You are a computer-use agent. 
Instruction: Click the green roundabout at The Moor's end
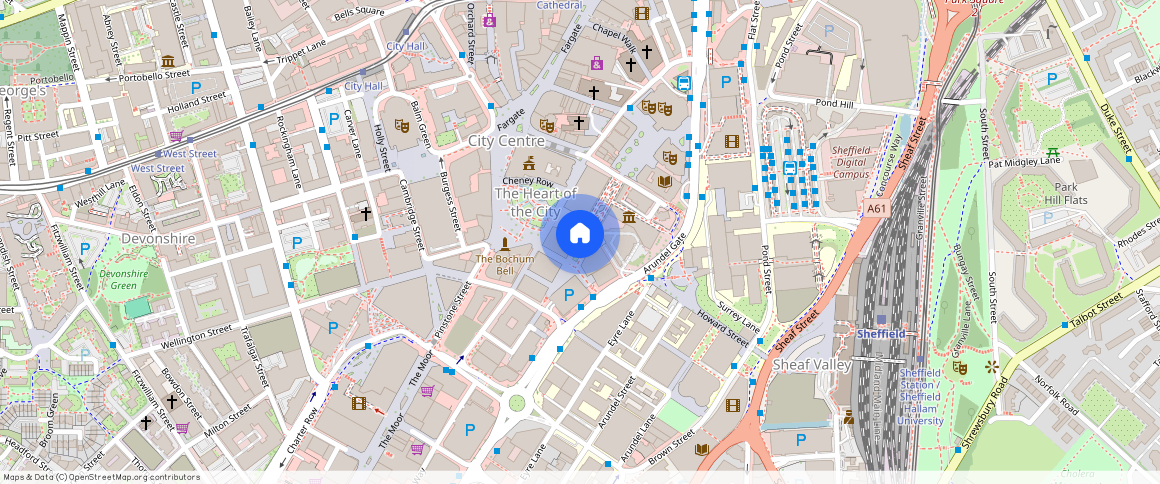pyautogui.click(x=517, y=403)
